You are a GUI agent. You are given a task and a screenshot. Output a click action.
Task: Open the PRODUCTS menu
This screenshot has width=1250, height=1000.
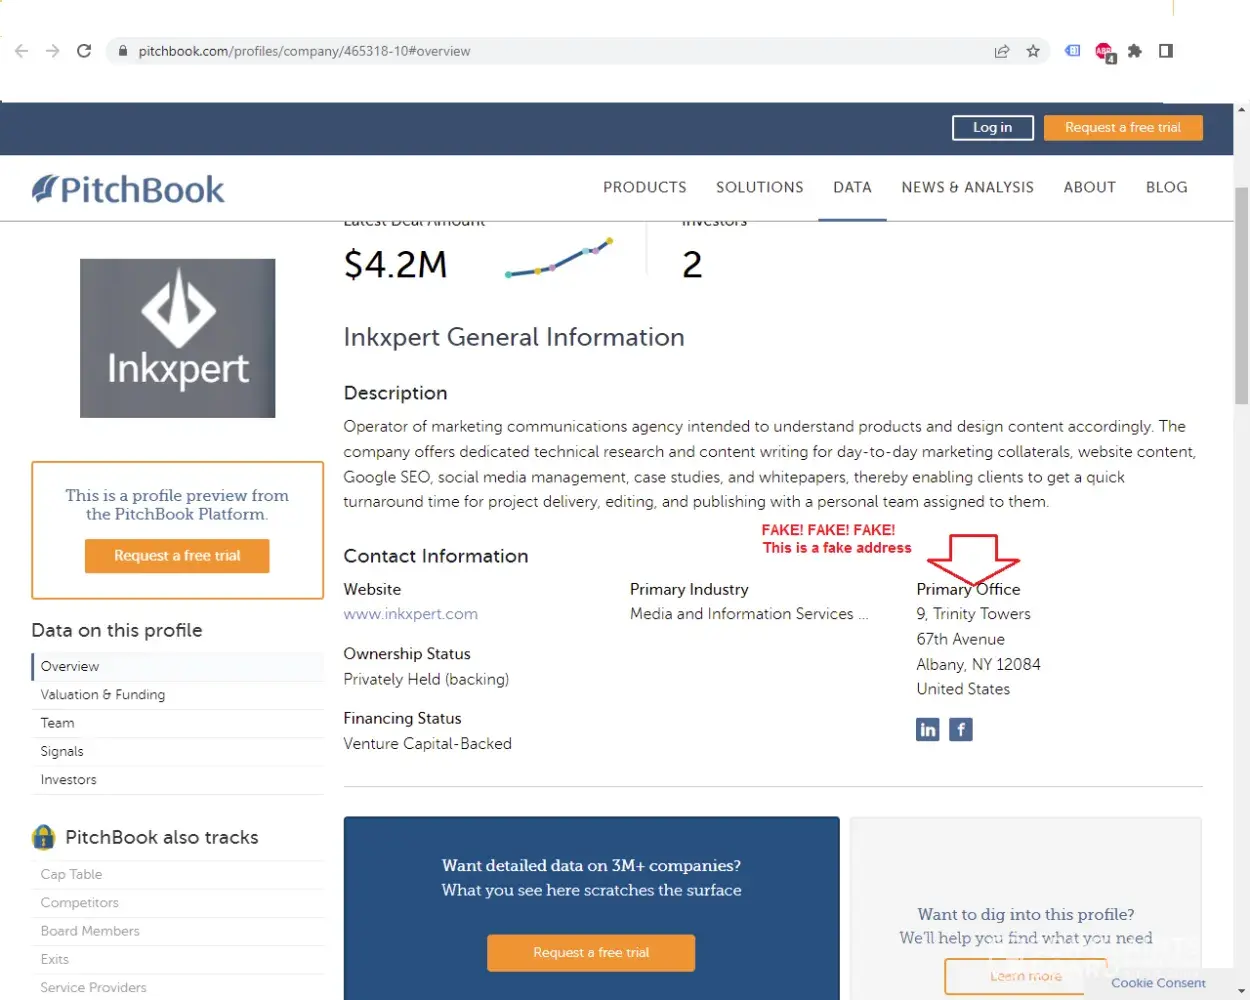point(644,187)
